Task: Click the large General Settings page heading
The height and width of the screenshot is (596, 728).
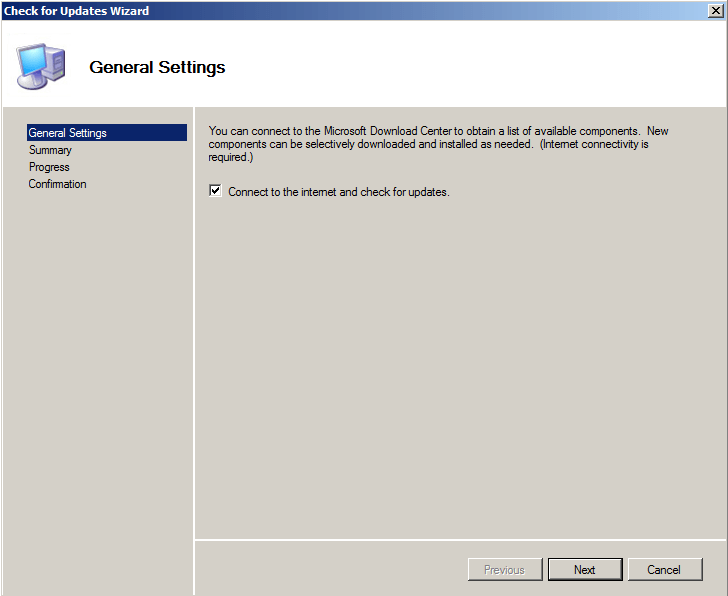Action: [x=157, y=68]
